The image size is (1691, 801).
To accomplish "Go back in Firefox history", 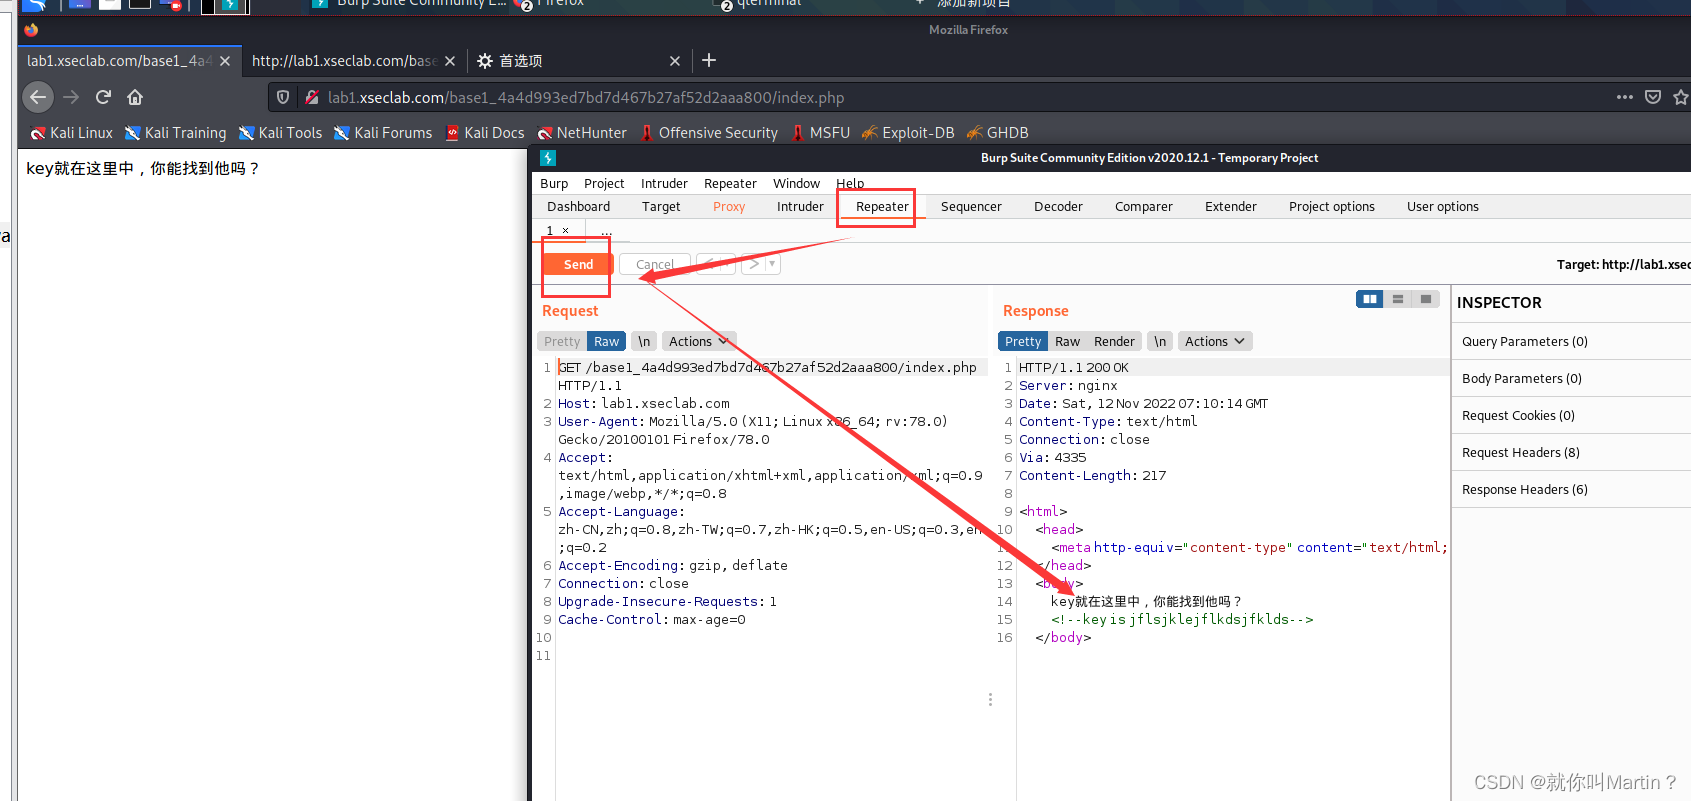I will tap(38, 97).
